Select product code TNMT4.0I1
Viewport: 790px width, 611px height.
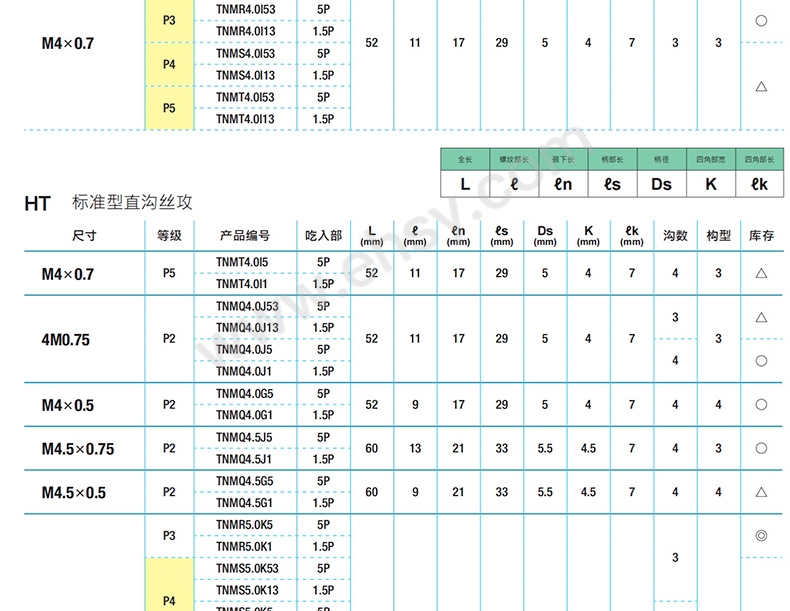pyautogui.click(x=242, y=284)
